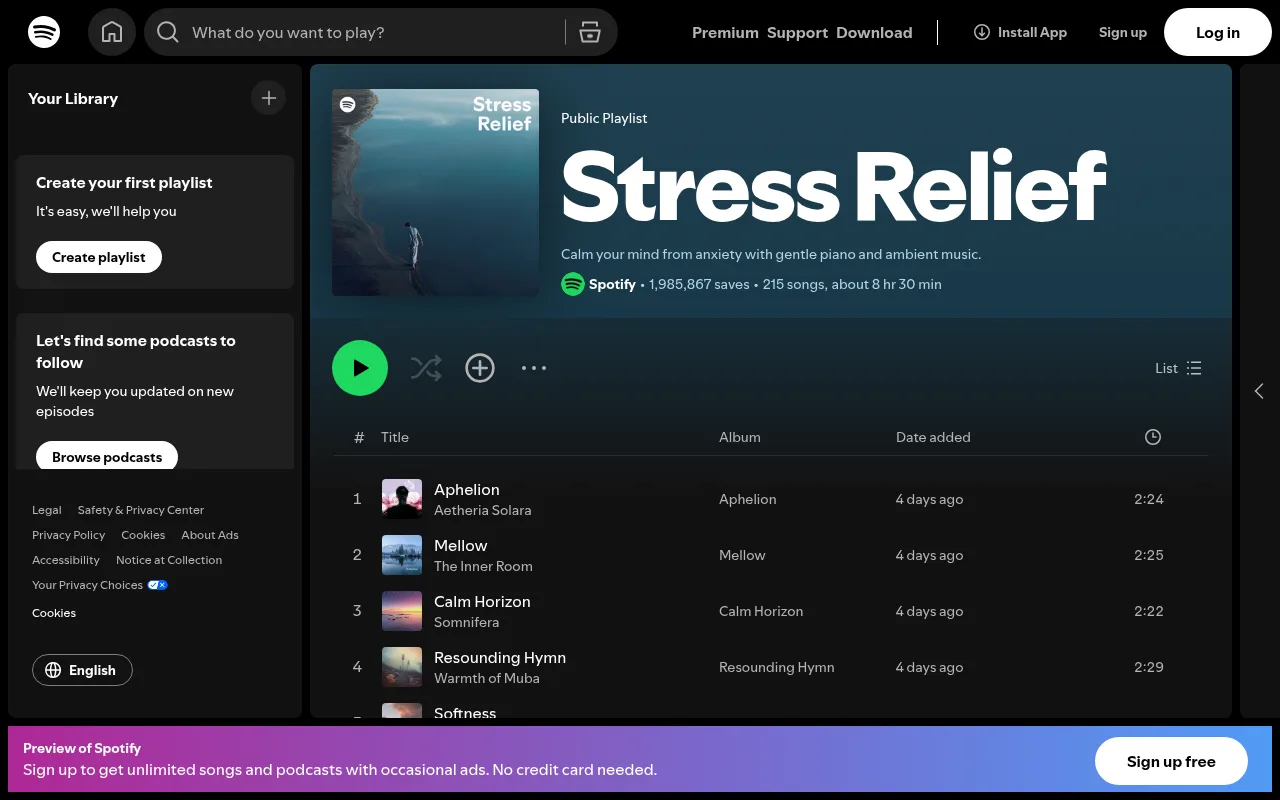Click the Spotify logo

44,32
